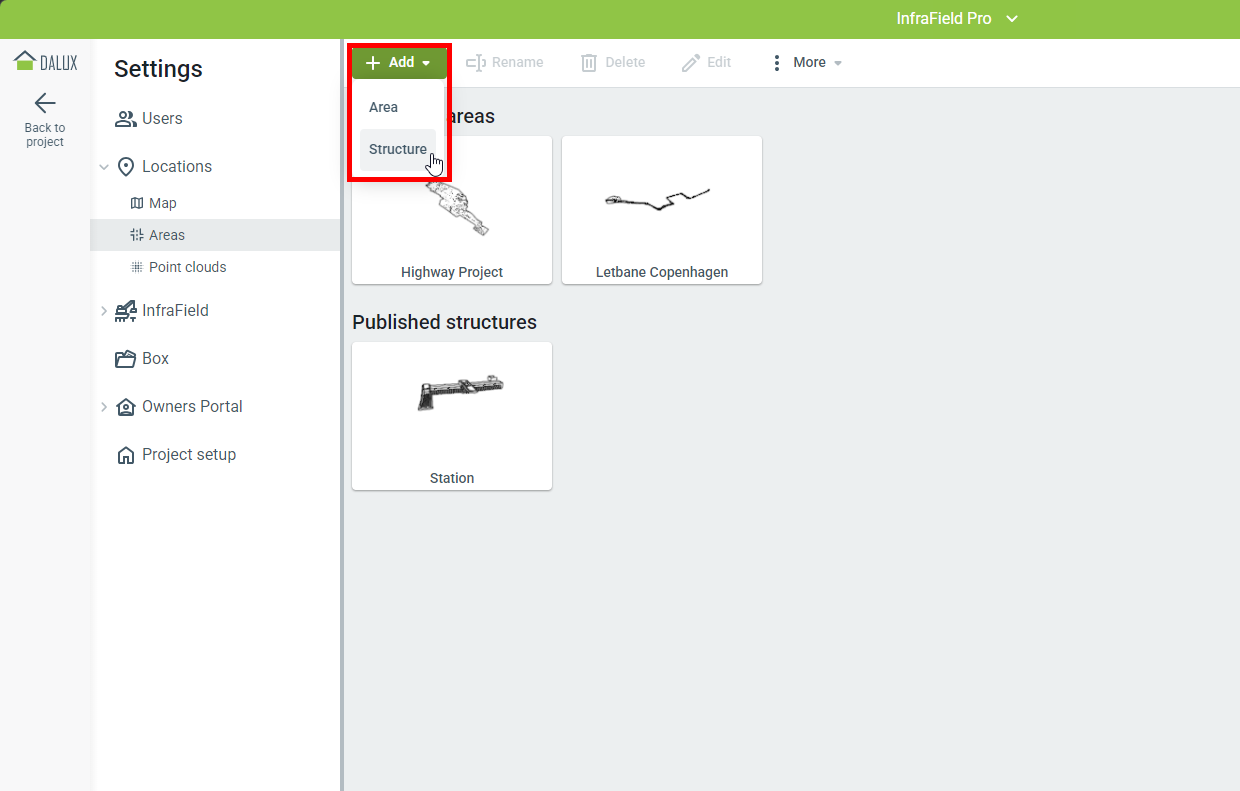Go to Point clouds settings
The height and width of the screenshot is (791, 1240).
(x=187, y=267)
